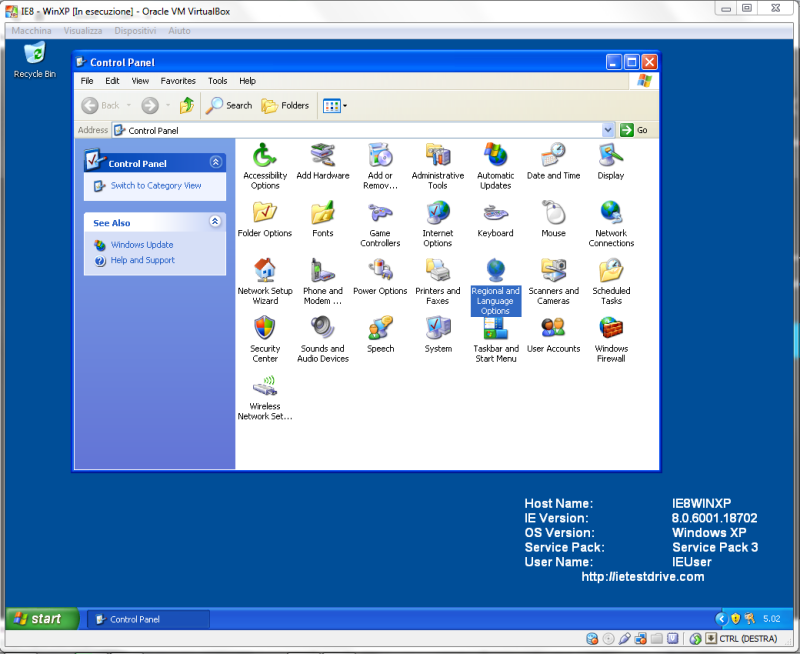Screen dimensions: 800x654
Task: Click the Start button
Action: click(43, 619)
